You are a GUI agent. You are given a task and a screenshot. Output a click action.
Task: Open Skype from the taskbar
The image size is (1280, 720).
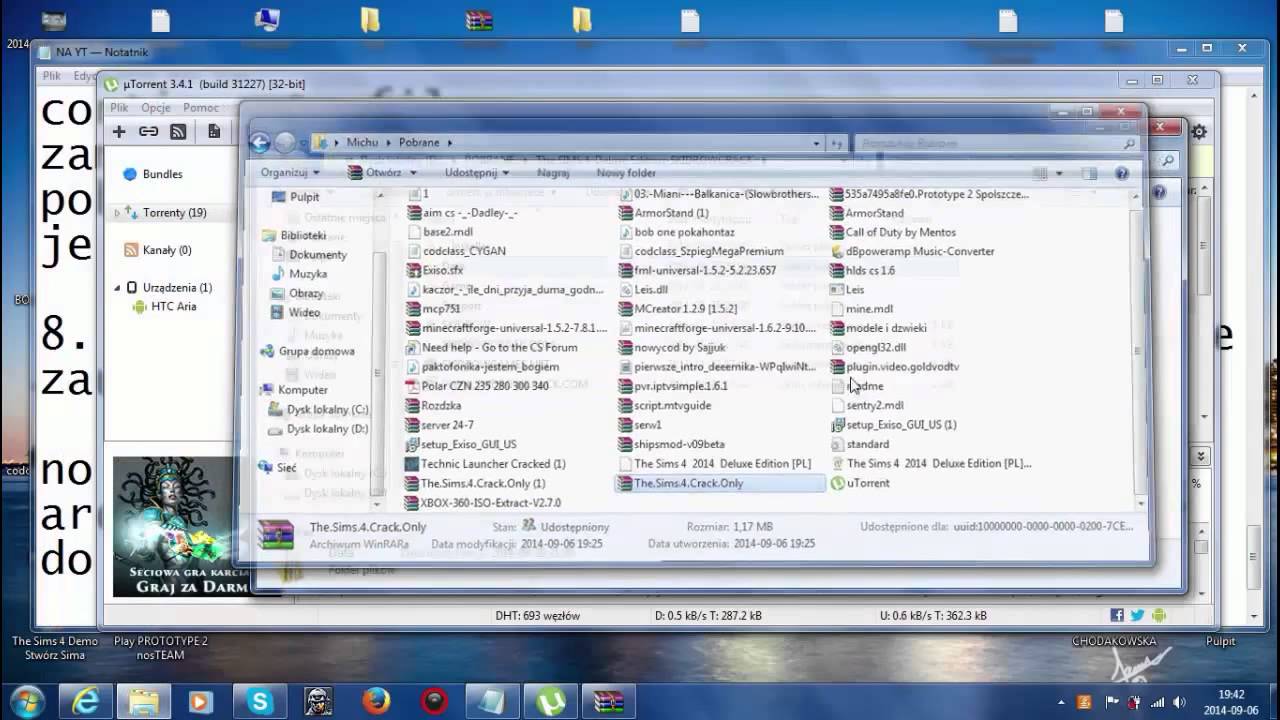coord(260,702)
